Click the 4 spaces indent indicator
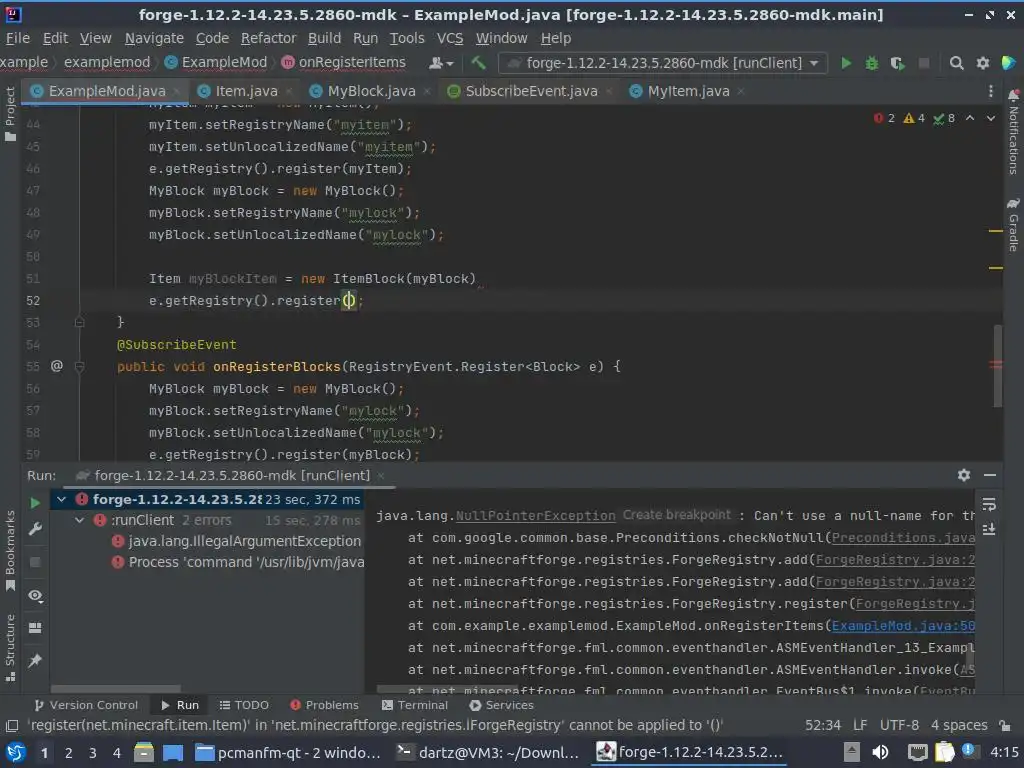Image resolution: width=1024 pixels, height=768 pixels. click(959, 725)
